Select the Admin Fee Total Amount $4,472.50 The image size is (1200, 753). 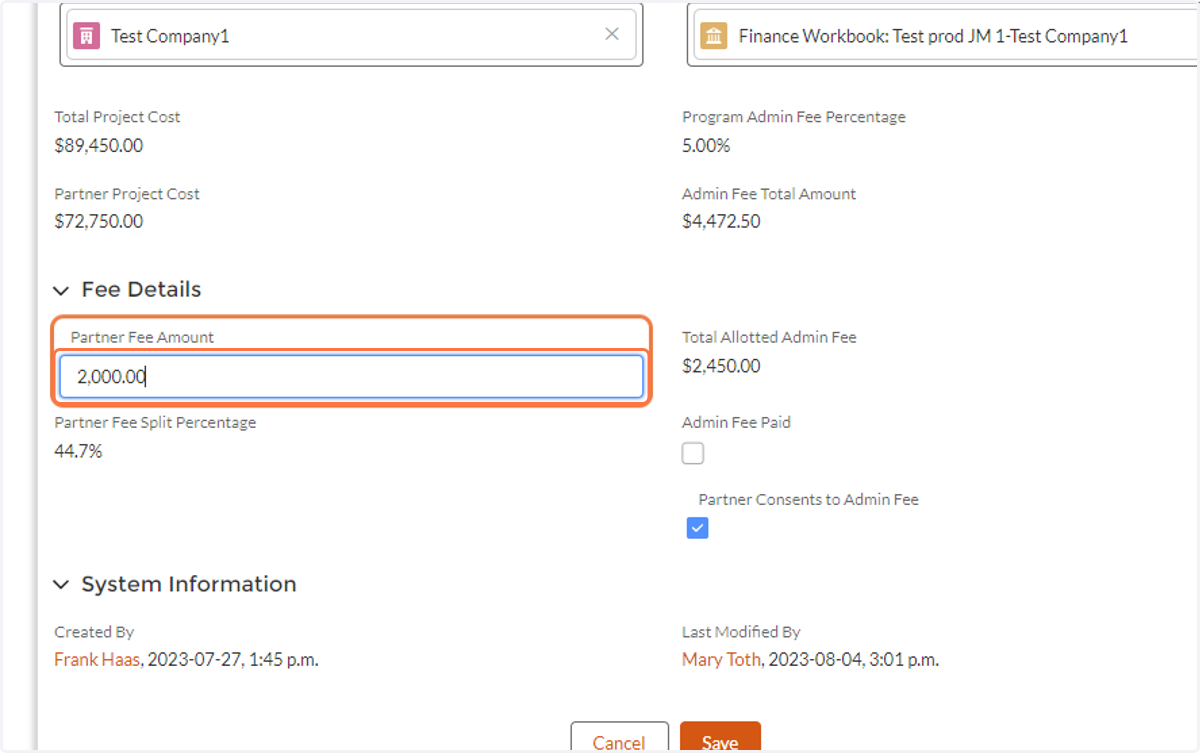point(721,222)
